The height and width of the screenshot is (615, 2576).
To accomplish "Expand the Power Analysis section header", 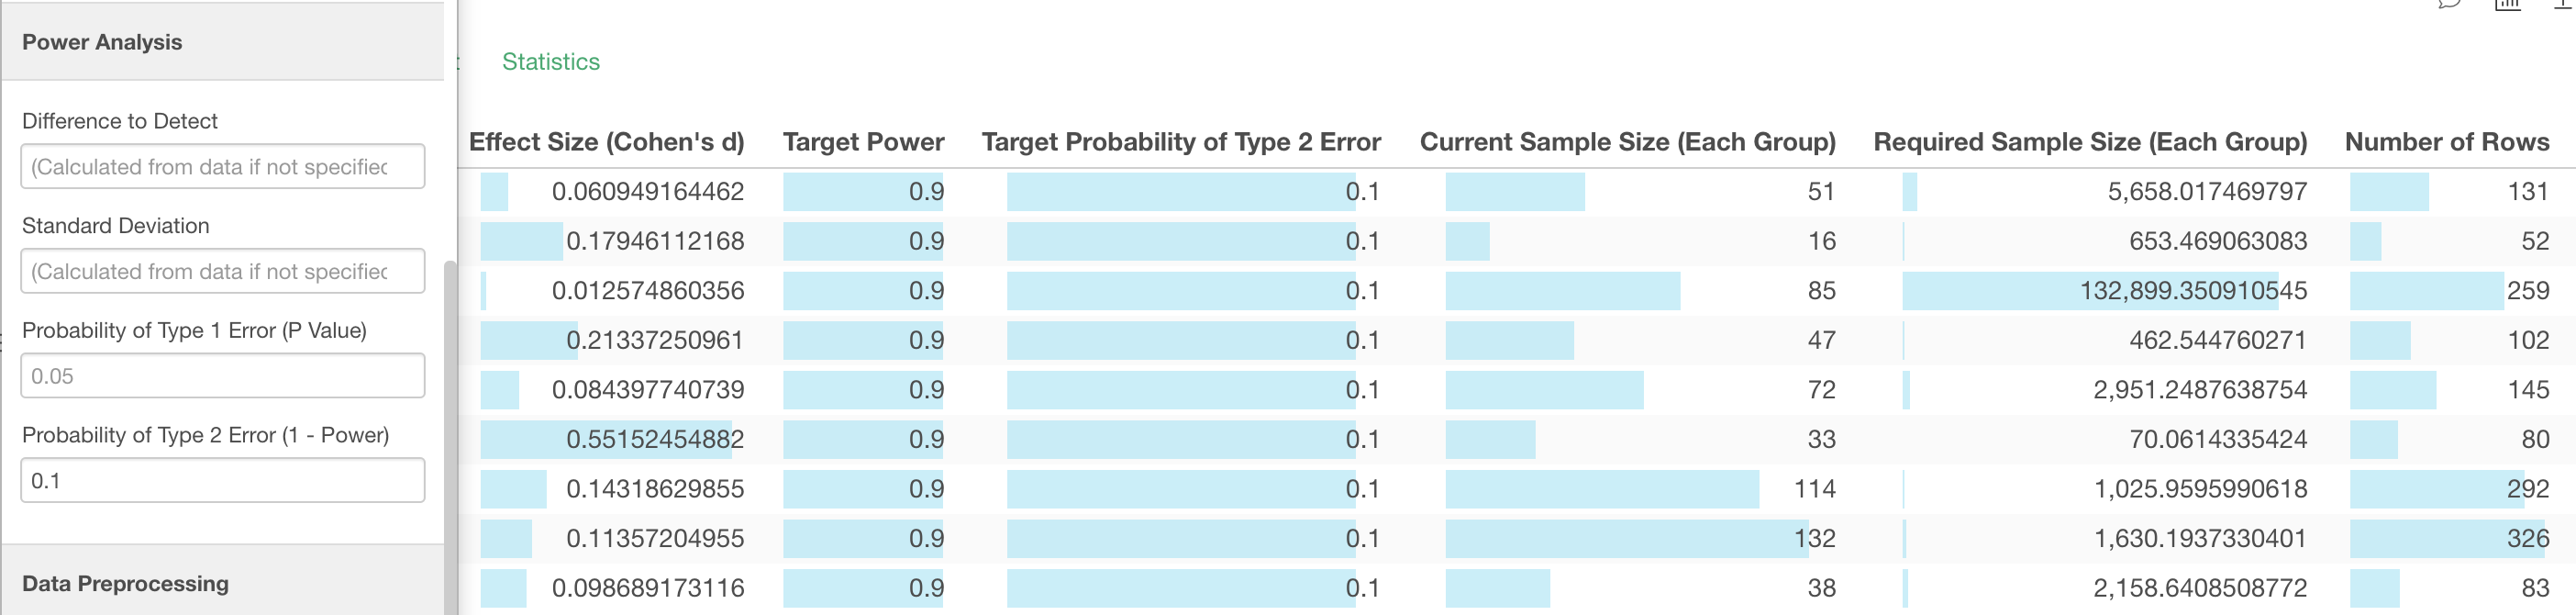I will 222,42.
